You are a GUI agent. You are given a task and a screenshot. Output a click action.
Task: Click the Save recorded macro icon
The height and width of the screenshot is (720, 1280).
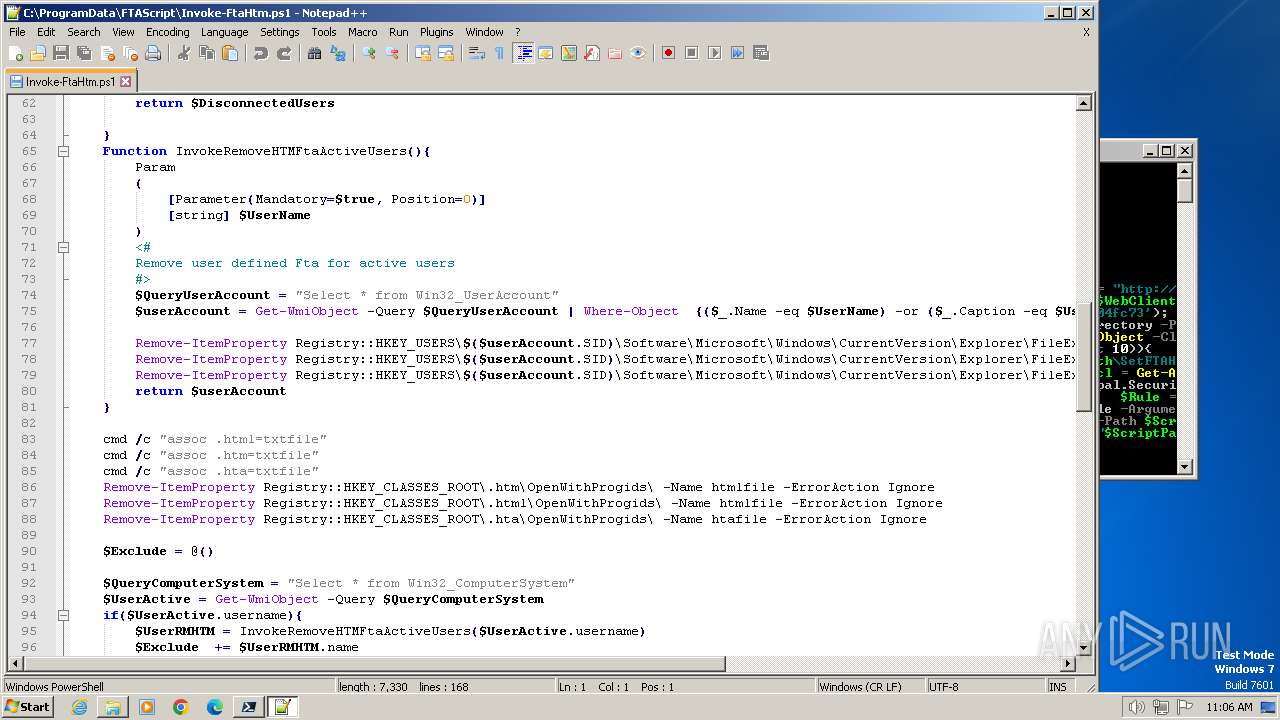click(761, 53)
